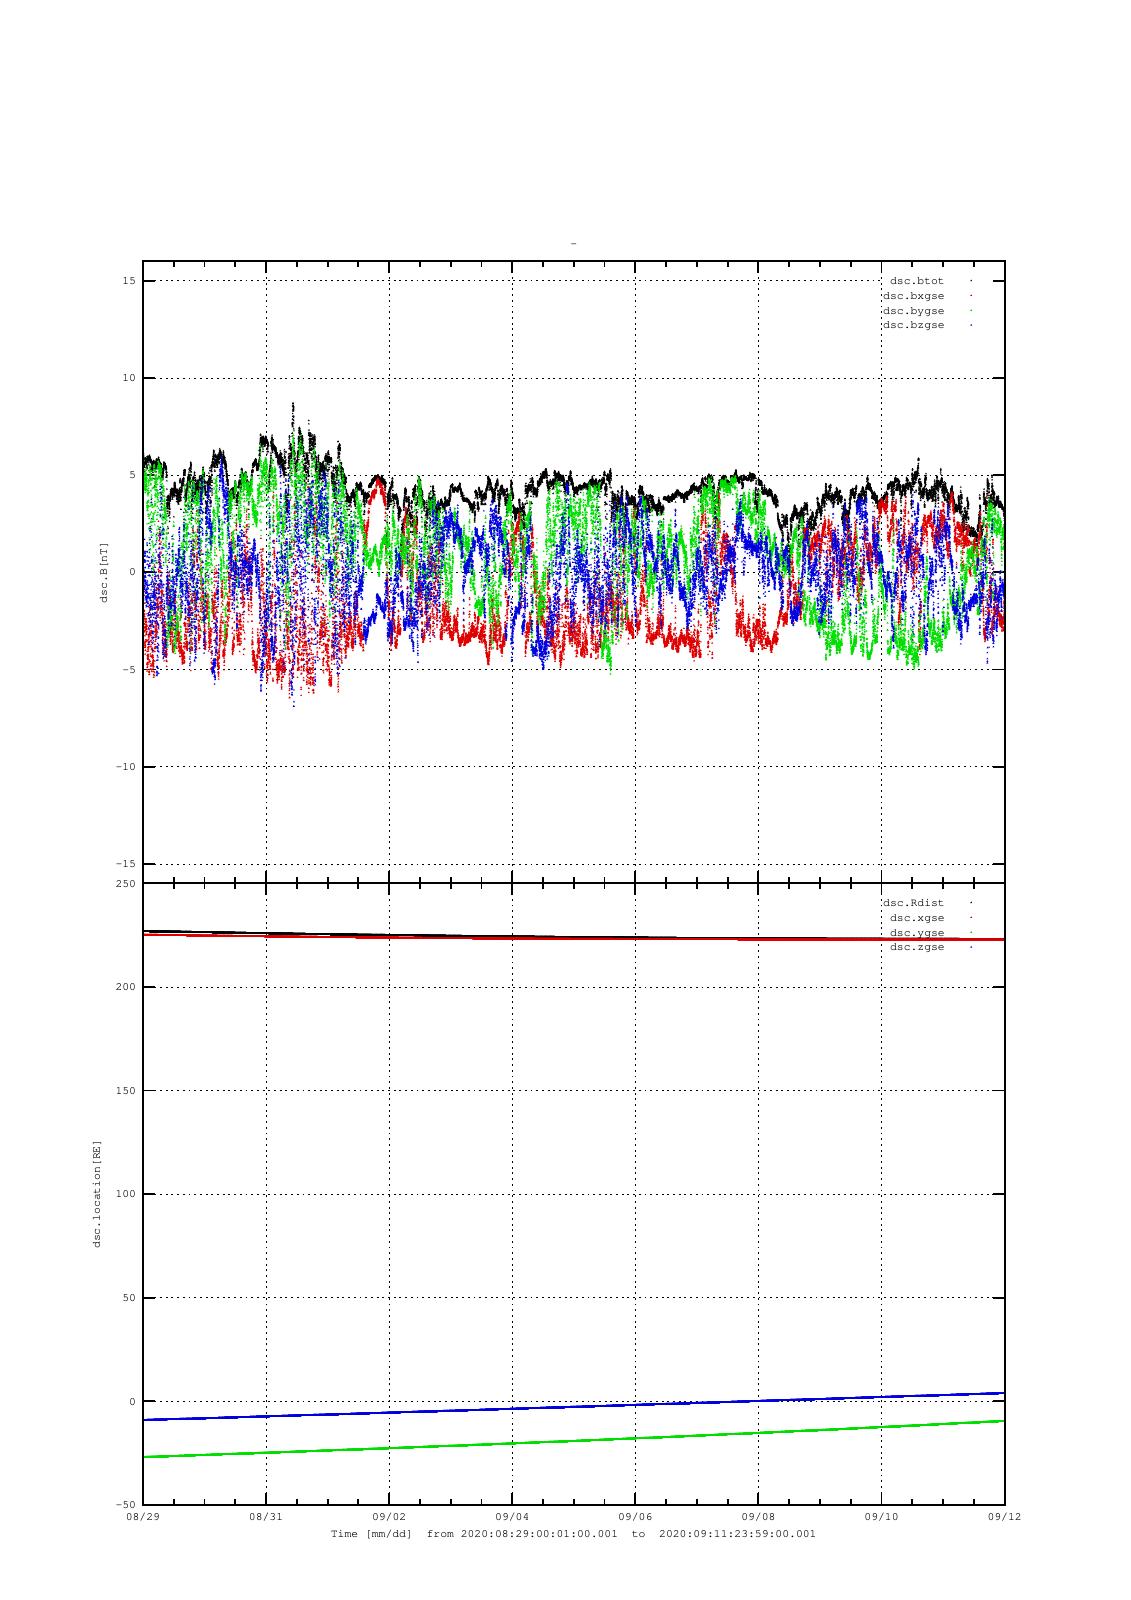Click the 10 tick on the magnetic field axis

pyautogui.click(x=129, y=378)
